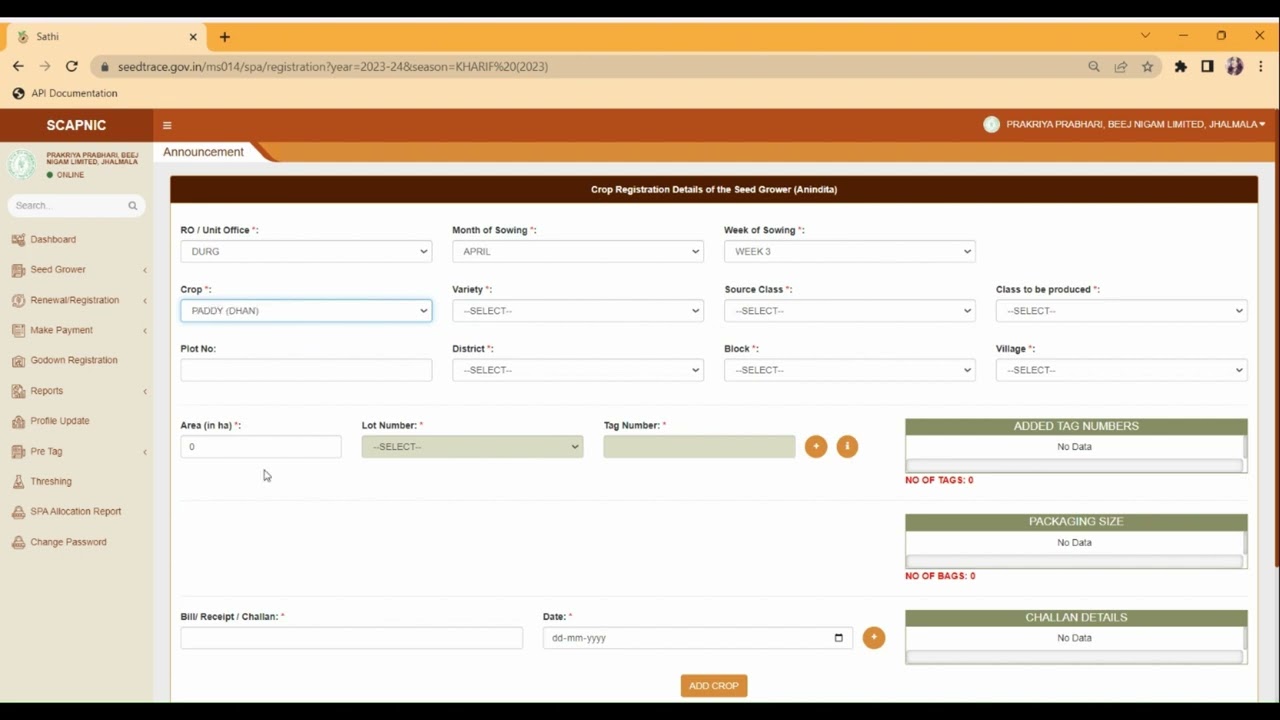The width and height of the screenshot is (1280, 720).
Task: Click the Renewal/Registration sidebar icon
Action: click(x=18, y=300)
